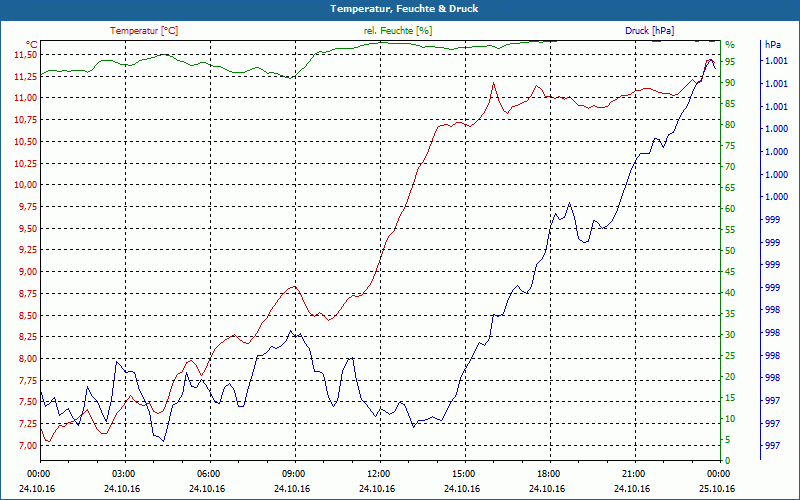Image resolution: width=800 pixels, height=500 pixels.
Task: Click the green "55" humidity axis value
Action: tap(730, 230)
